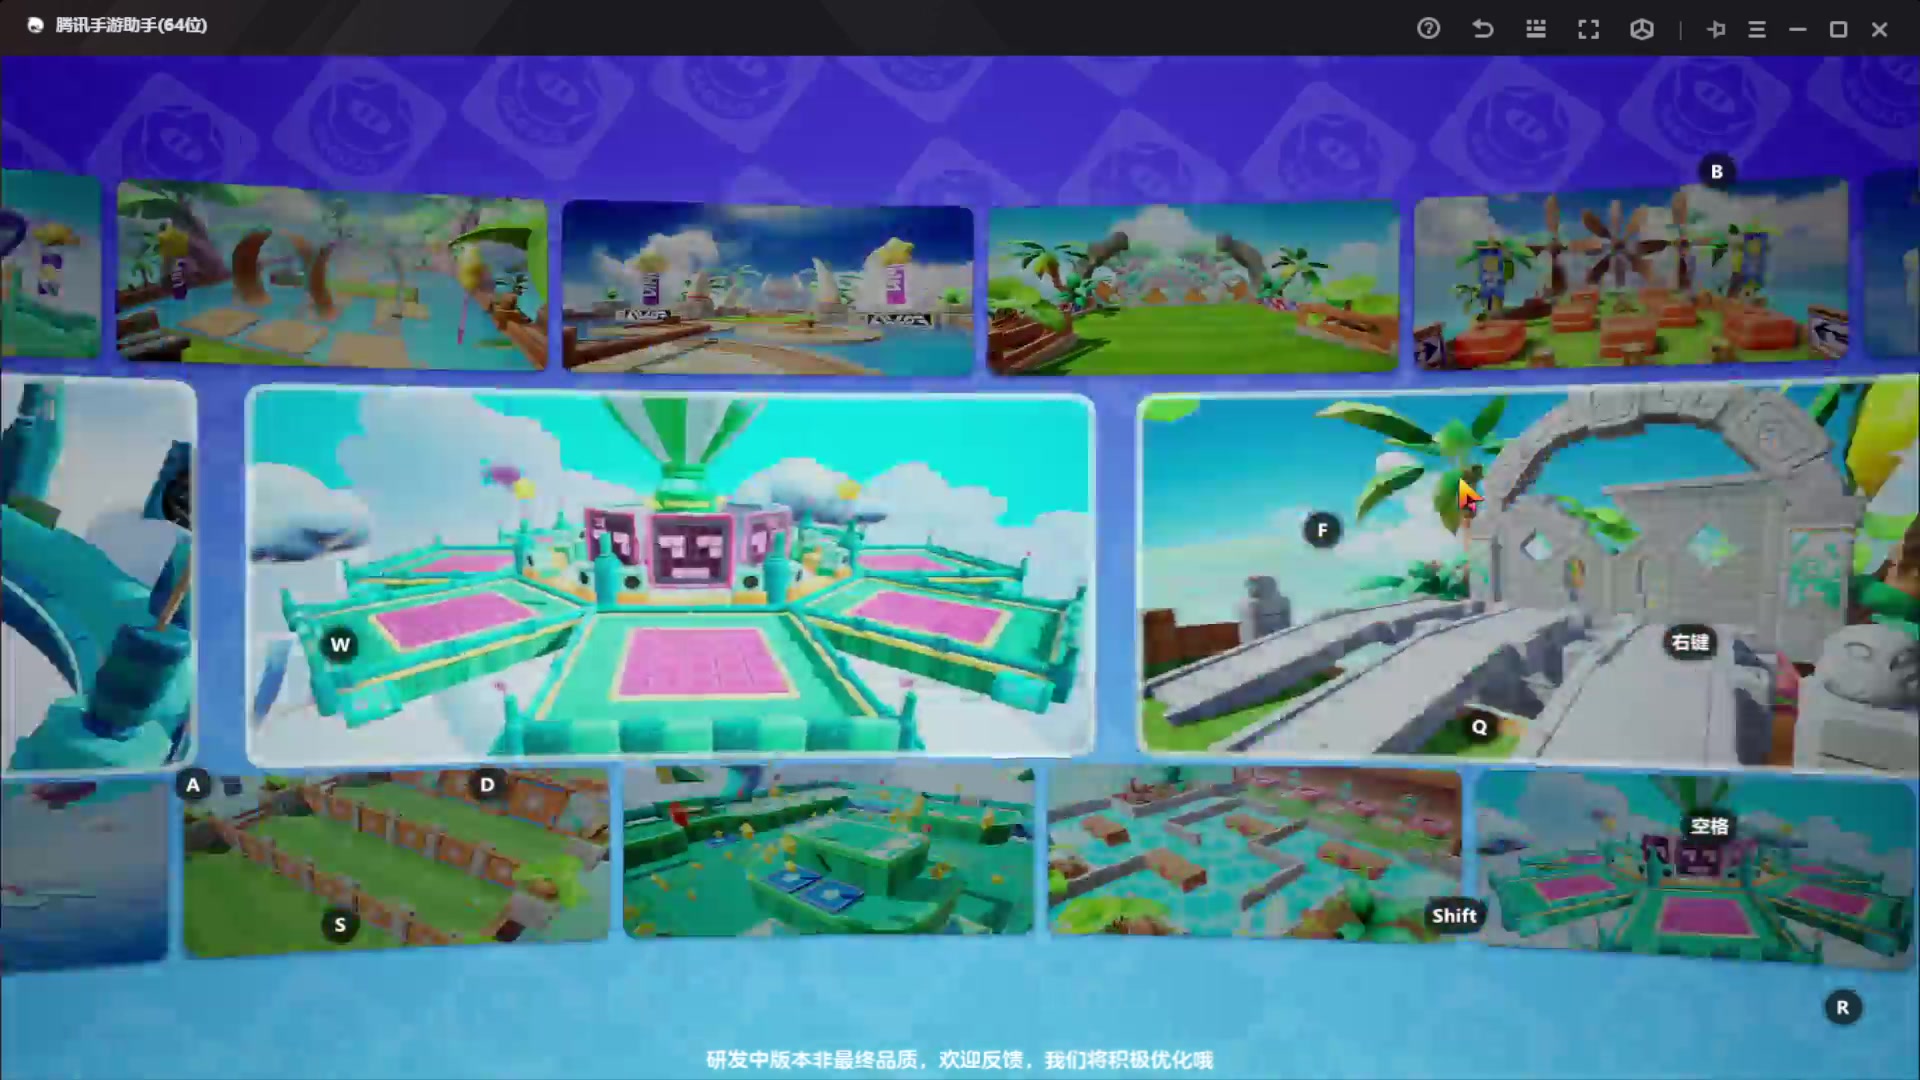Image resolution: width=1920 pixels, height=1080 pixels.
Task: Click the back arrow icon in title bar
Action: click(x=1482, y=29)
